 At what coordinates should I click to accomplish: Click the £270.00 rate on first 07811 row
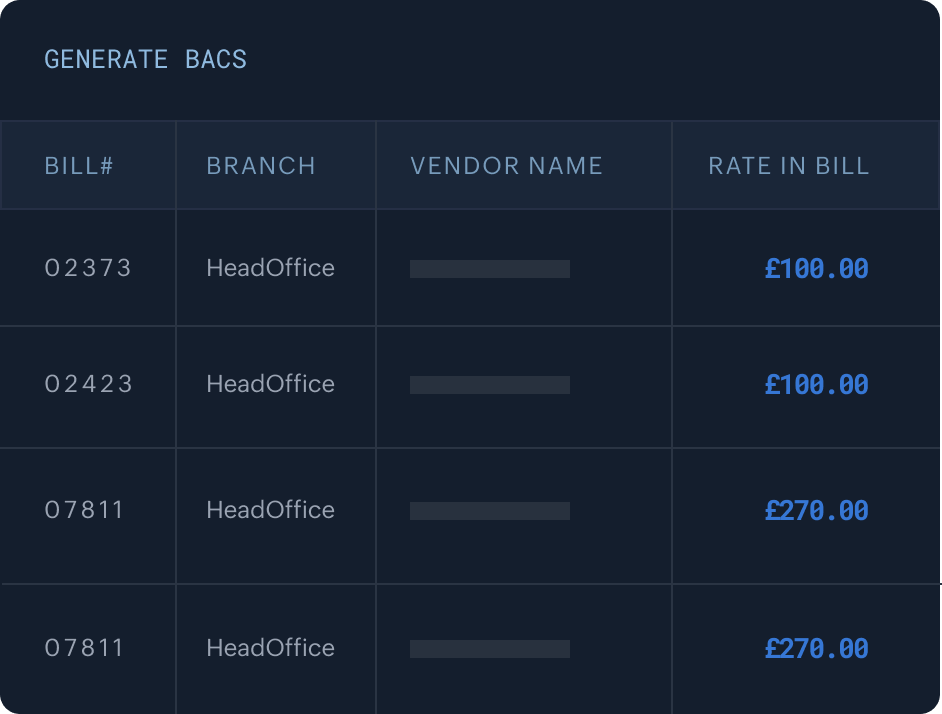817,510
